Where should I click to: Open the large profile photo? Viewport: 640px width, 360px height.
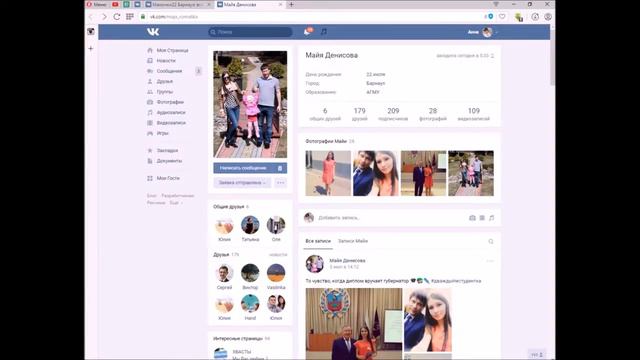(x=250, y=104)
